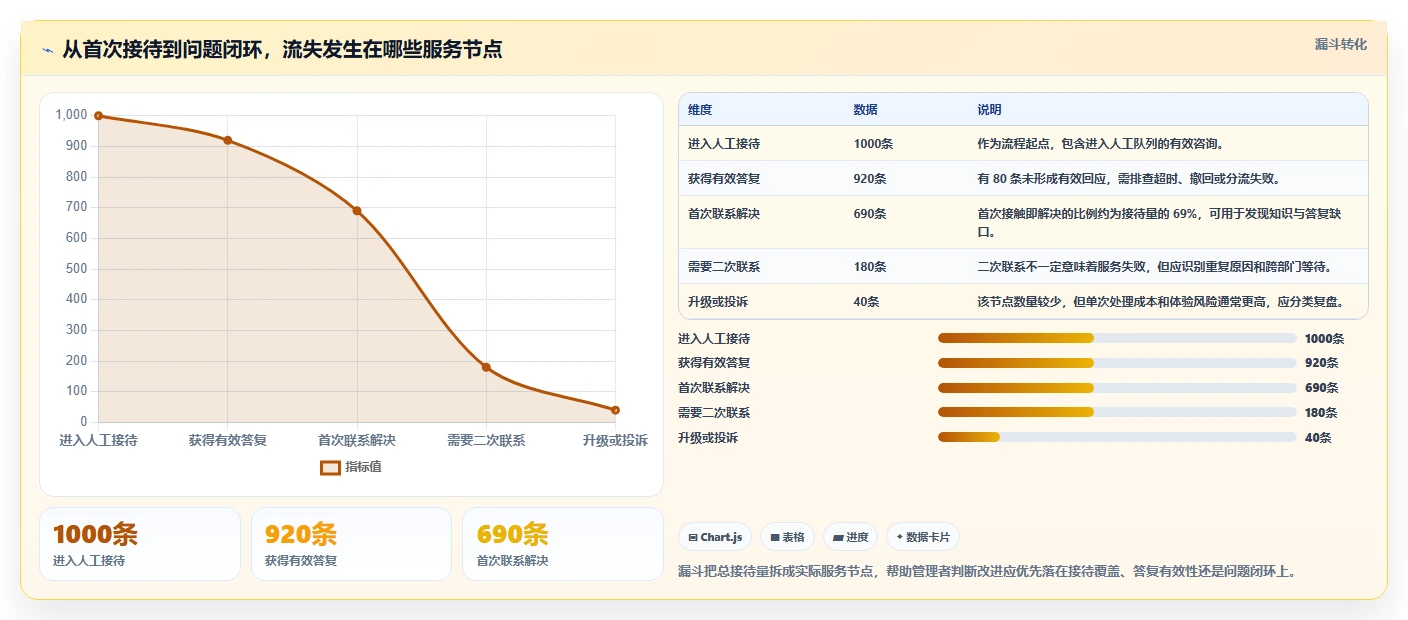
Task: Click the icon inside the 表格 chip
Action: point(775,538)
